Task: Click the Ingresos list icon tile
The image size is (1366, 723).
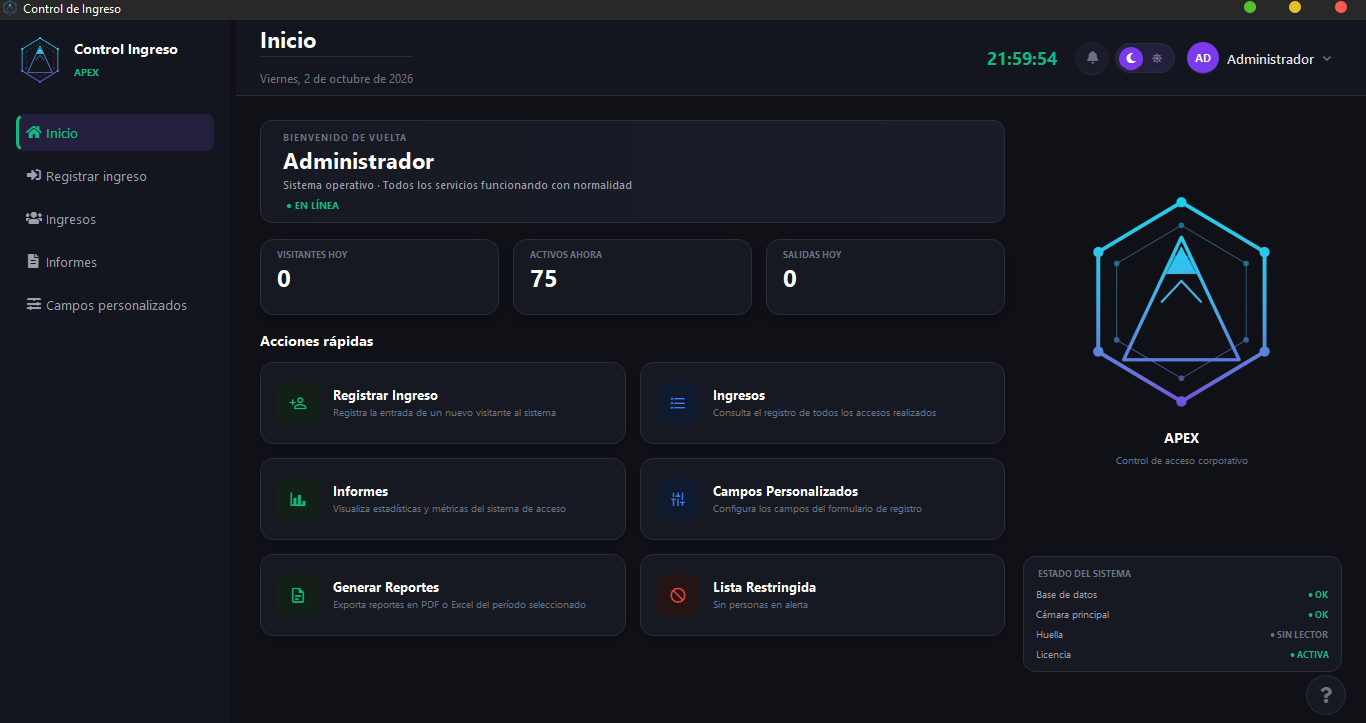Action: [x=678, y=403]
